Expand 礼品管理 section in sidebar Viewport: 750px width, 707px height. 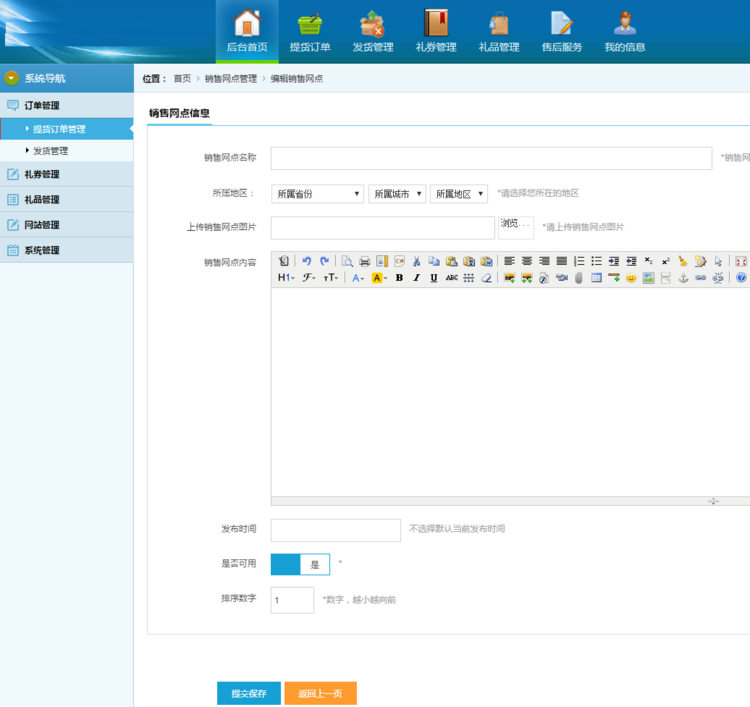pos(42,200)
